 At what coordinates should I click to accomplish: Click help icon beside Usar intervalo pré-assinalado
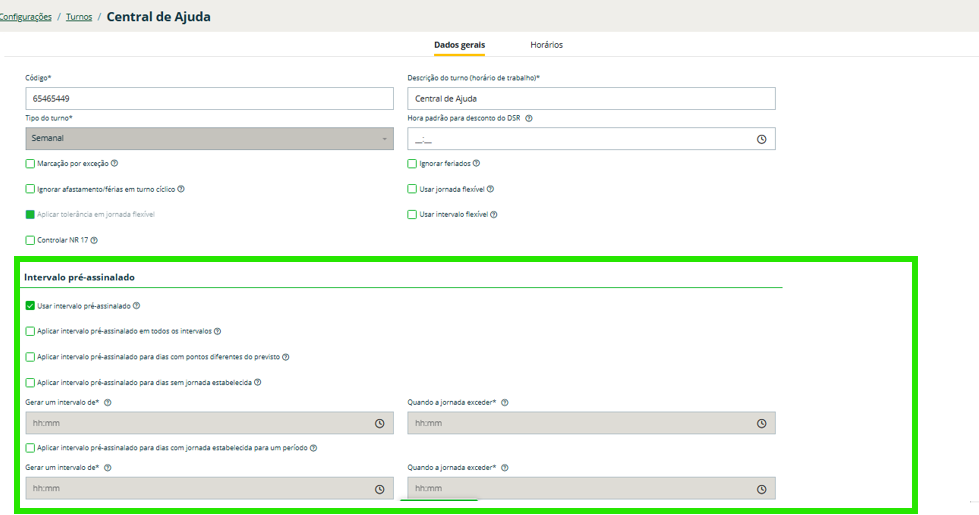tap(136, 306)
